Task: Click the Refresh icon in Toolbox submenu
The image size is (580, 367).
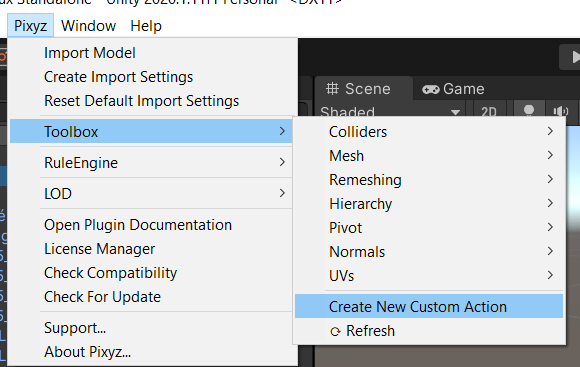Action: click(335, 331)
